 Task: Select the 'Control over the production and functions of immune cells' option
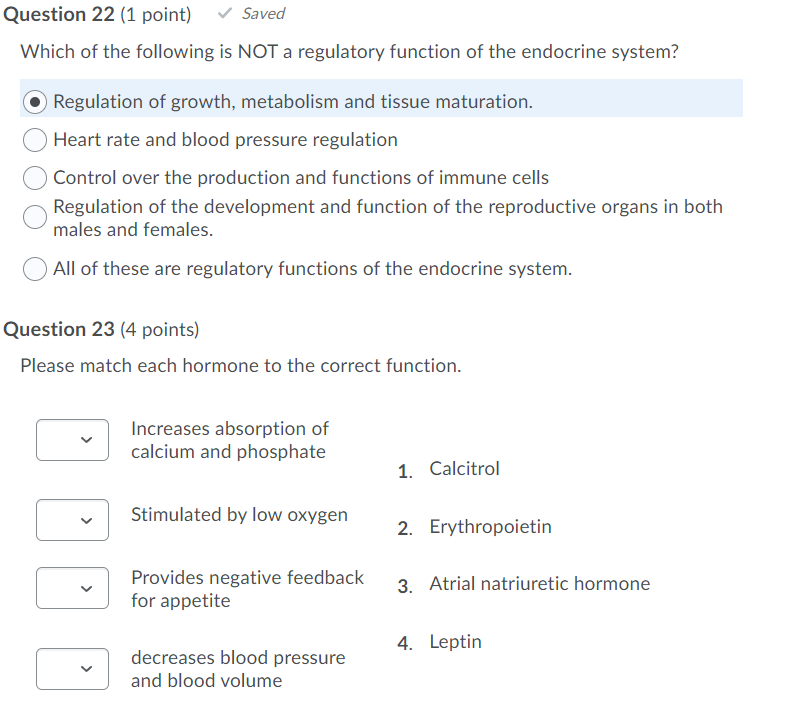[x=34, y=177]
